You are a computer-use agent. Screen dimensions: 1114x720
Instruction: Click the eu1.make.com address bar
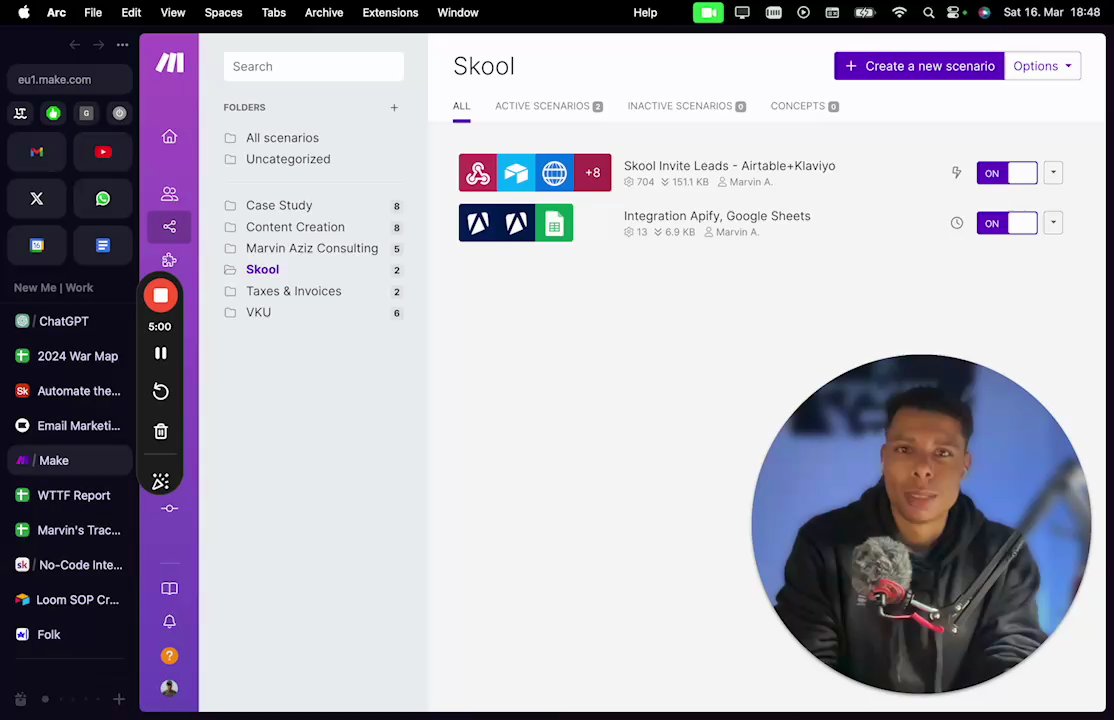70,80
